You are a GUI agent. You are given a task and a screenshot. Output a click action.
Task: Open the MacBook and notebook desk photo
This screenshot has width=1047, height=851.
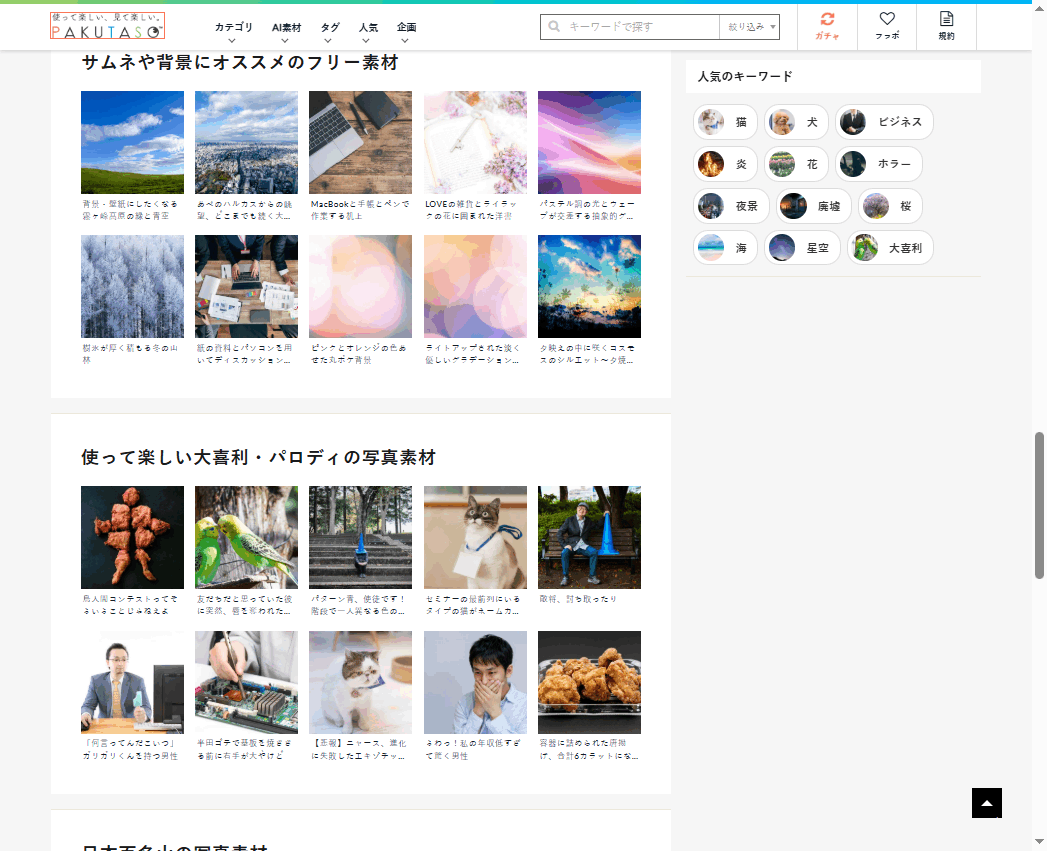pyautogui.click(x=360, y=142)
